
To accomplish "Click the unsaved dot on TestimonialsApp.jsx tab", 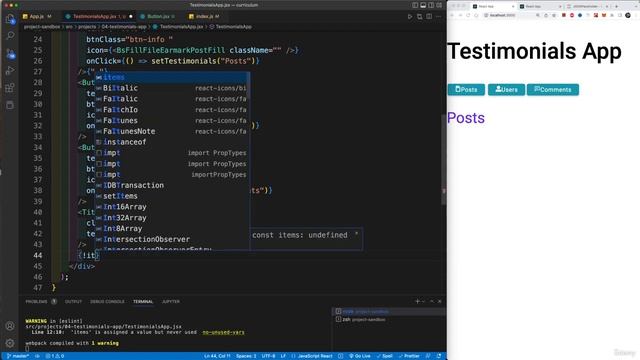I will coord(131,16).
